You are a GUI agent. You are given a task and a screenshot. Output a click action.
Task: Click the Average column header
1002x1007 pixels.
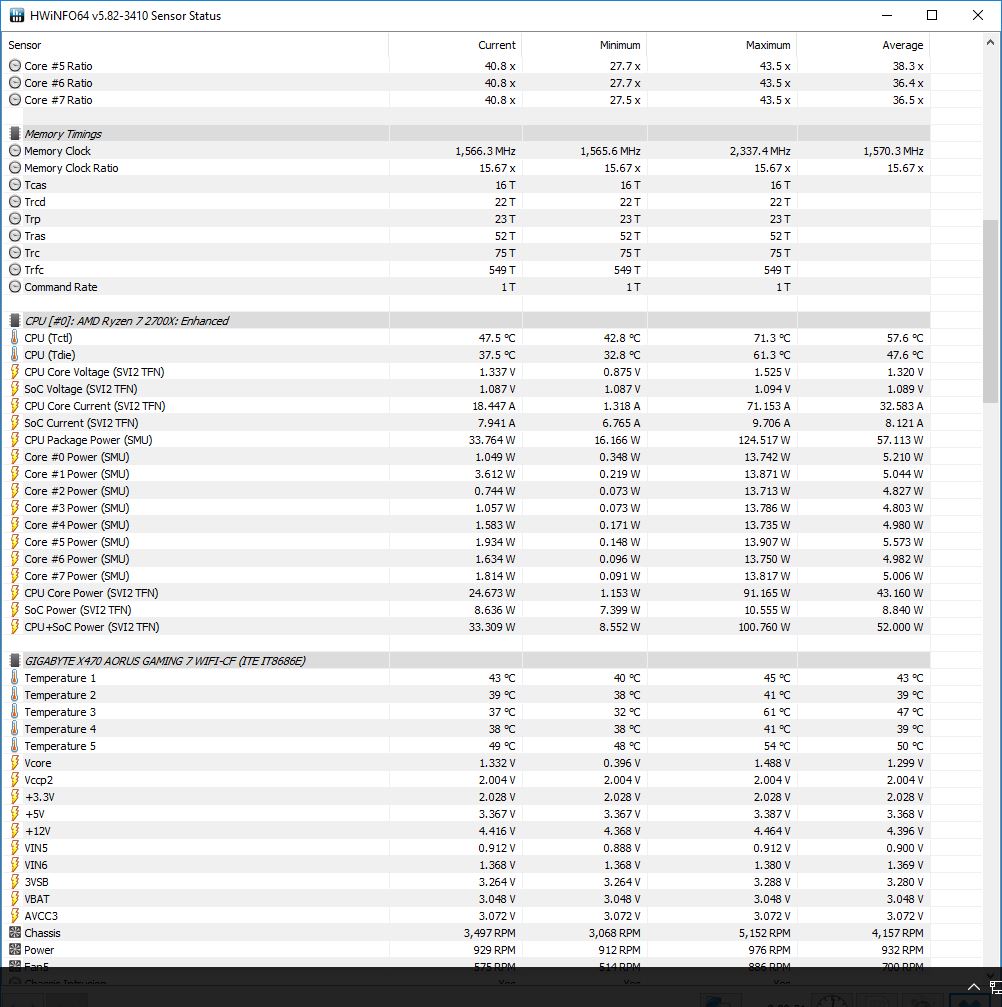point(864,45)
